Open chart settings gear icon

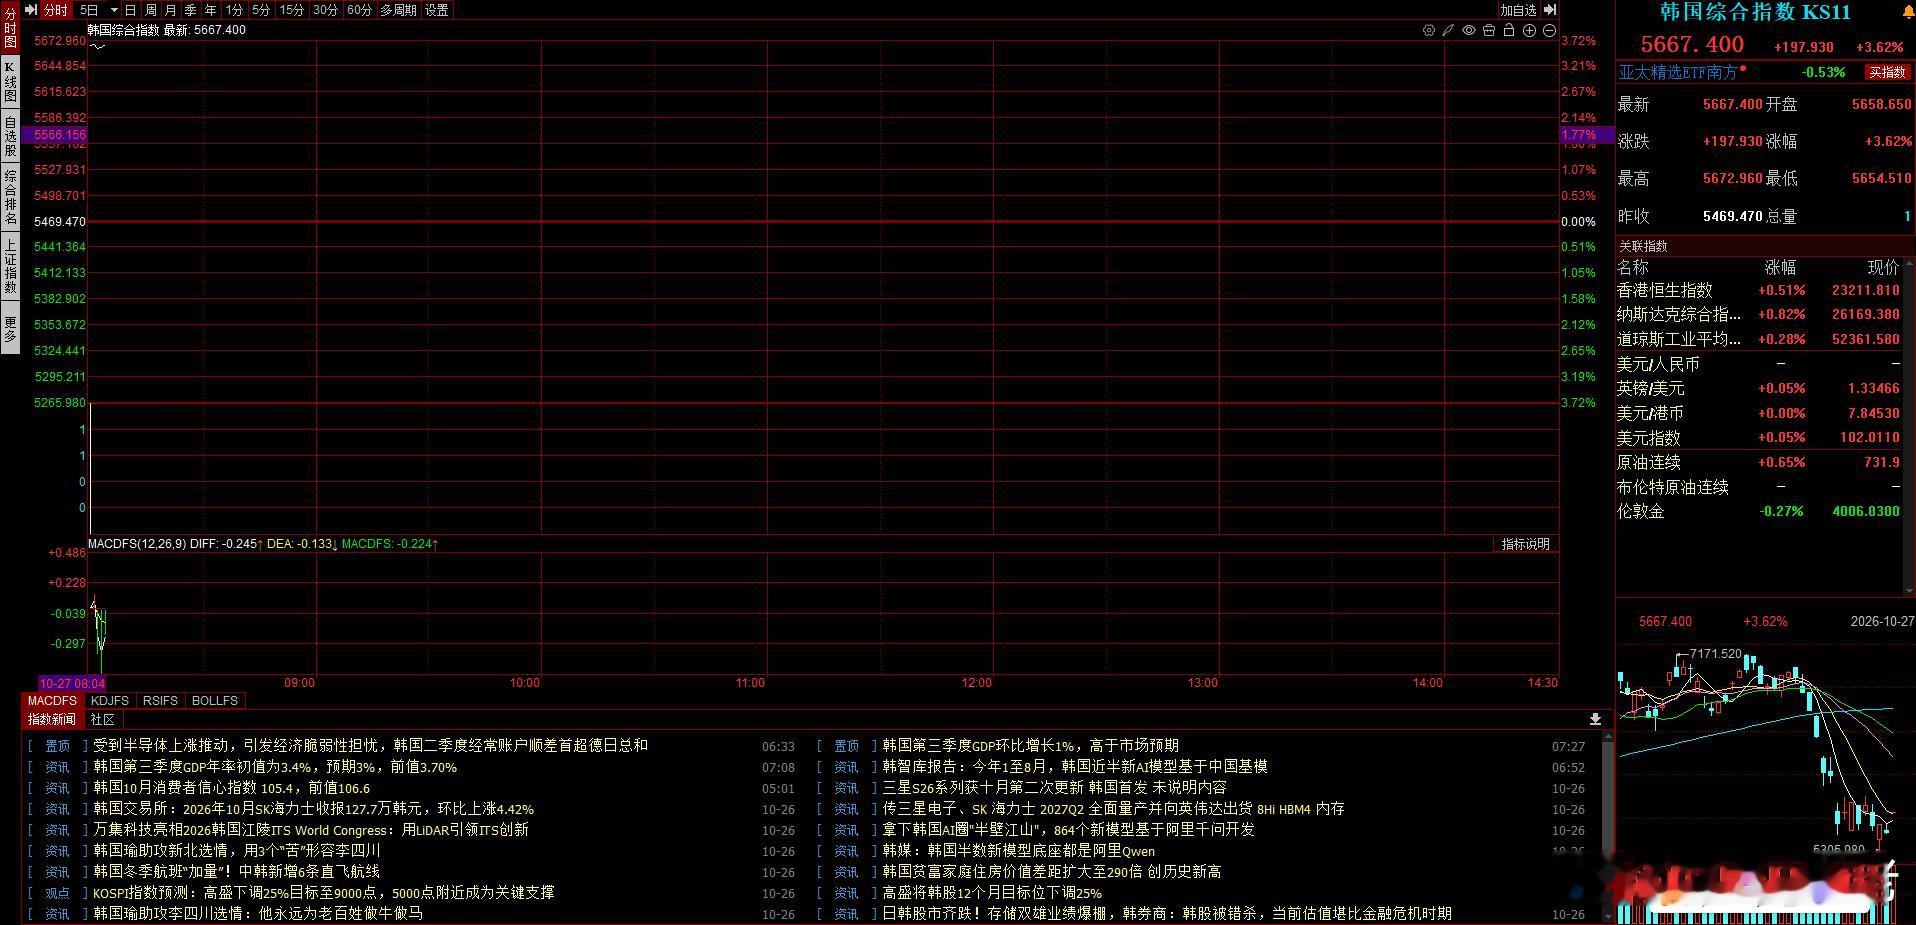[x=1428, y=31]
